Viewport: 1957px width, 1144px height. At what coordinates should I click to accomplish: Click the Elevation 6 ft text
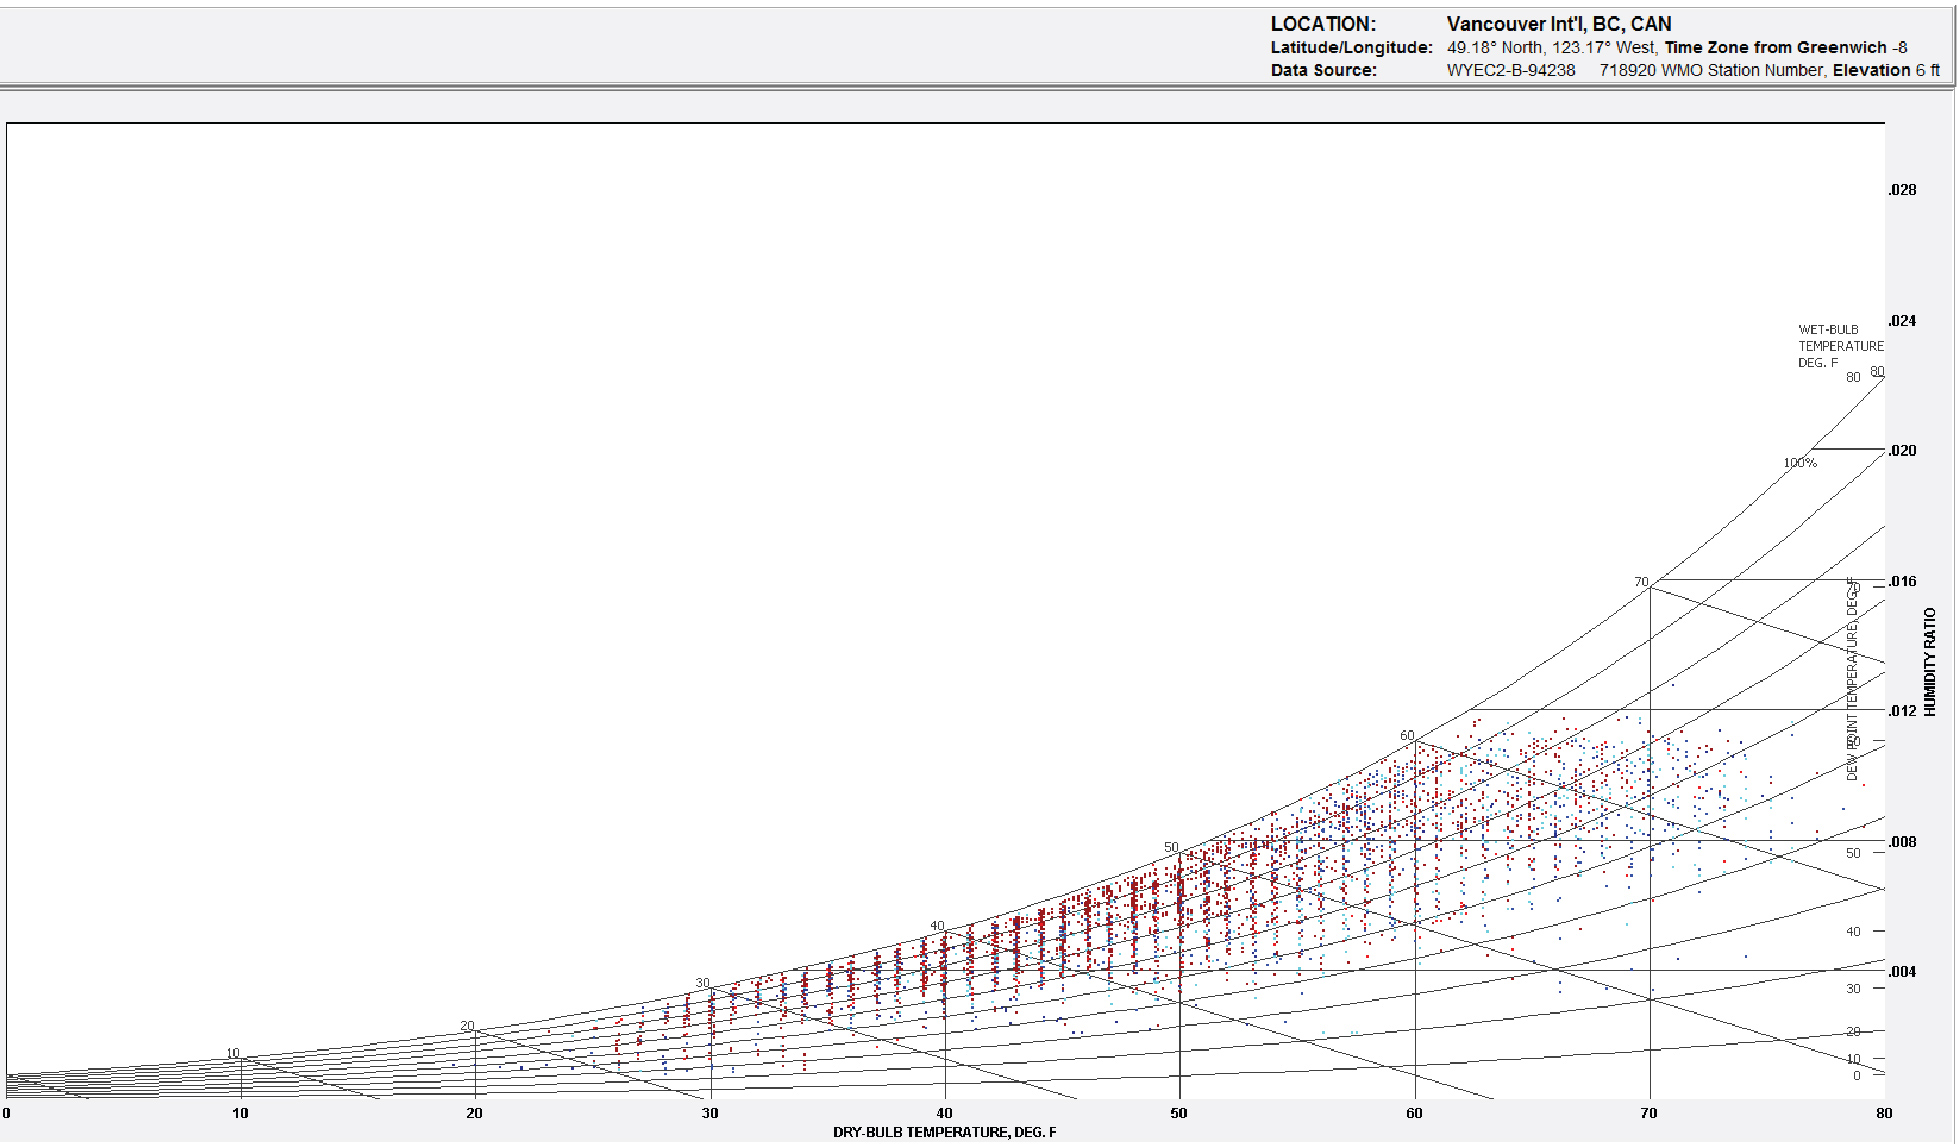tap(1885, 70)
